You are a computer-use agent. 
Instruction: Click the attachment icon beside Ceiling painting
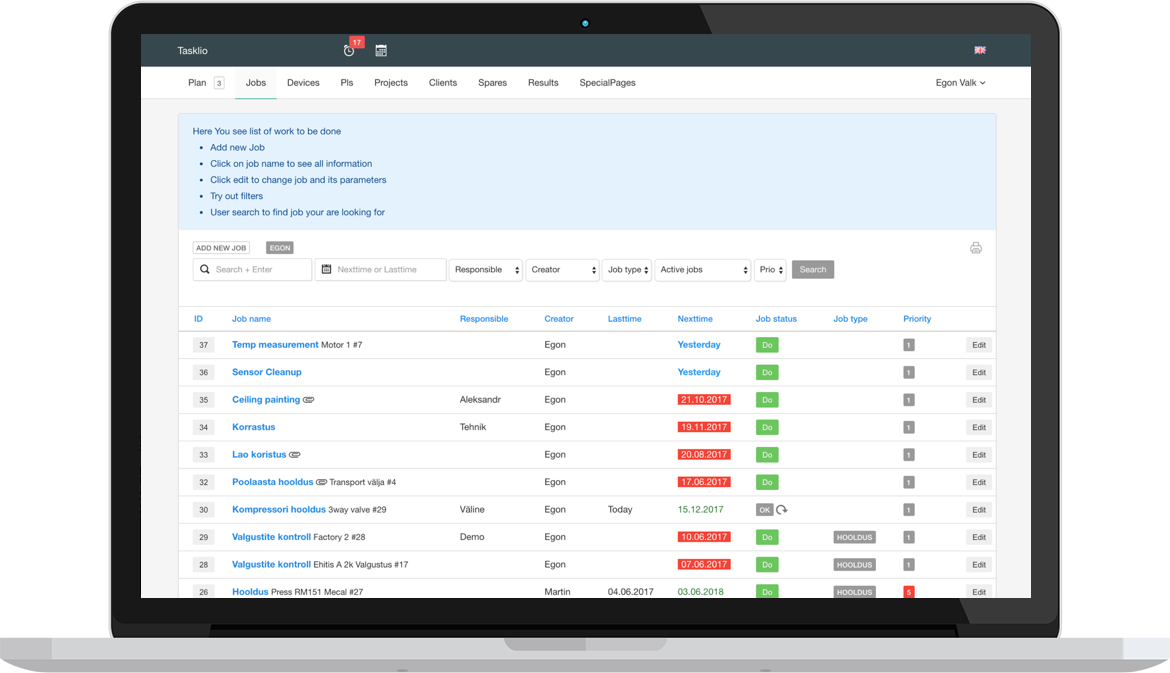point(308,400)
